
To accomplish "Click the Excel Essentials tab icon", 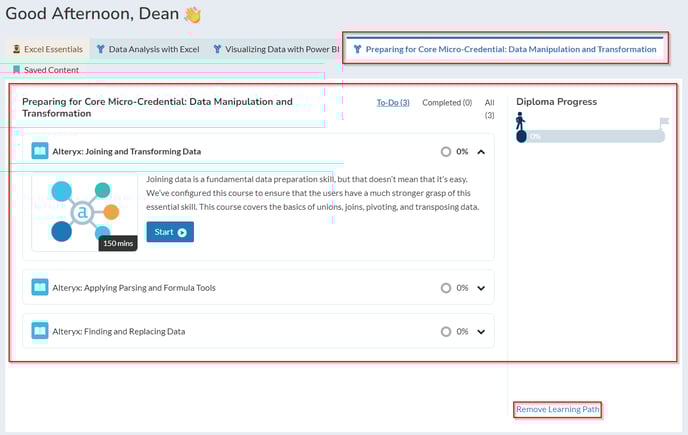I will coord(16,49).
